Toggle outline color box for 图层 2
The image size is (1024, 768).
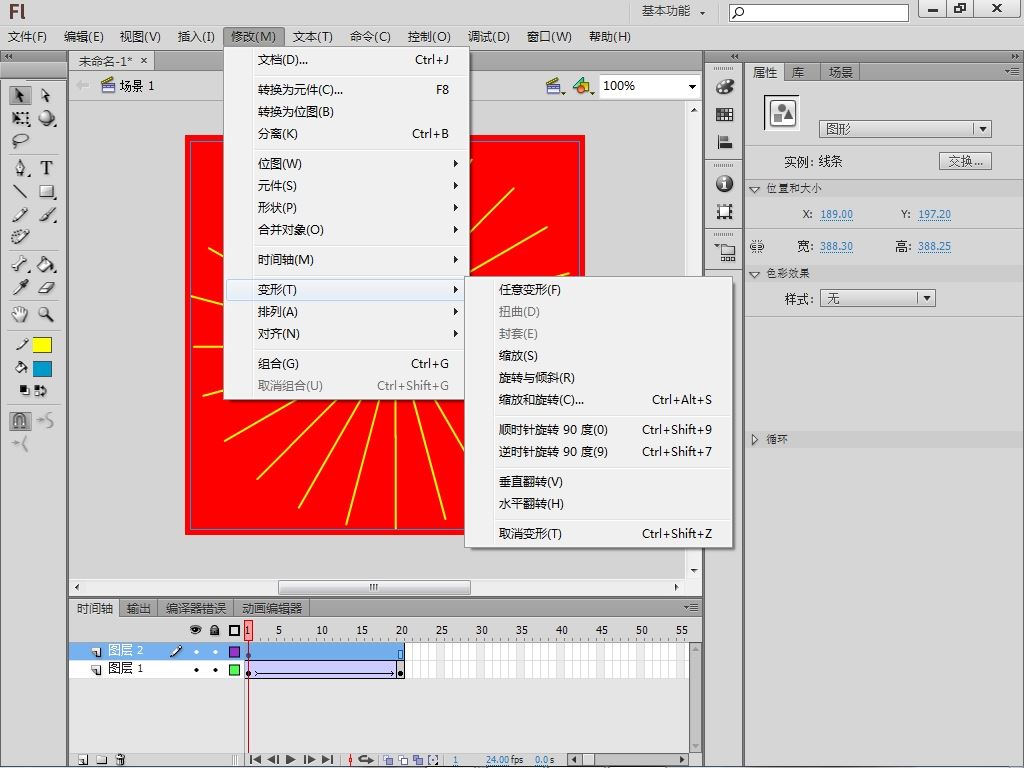point(234,651)
